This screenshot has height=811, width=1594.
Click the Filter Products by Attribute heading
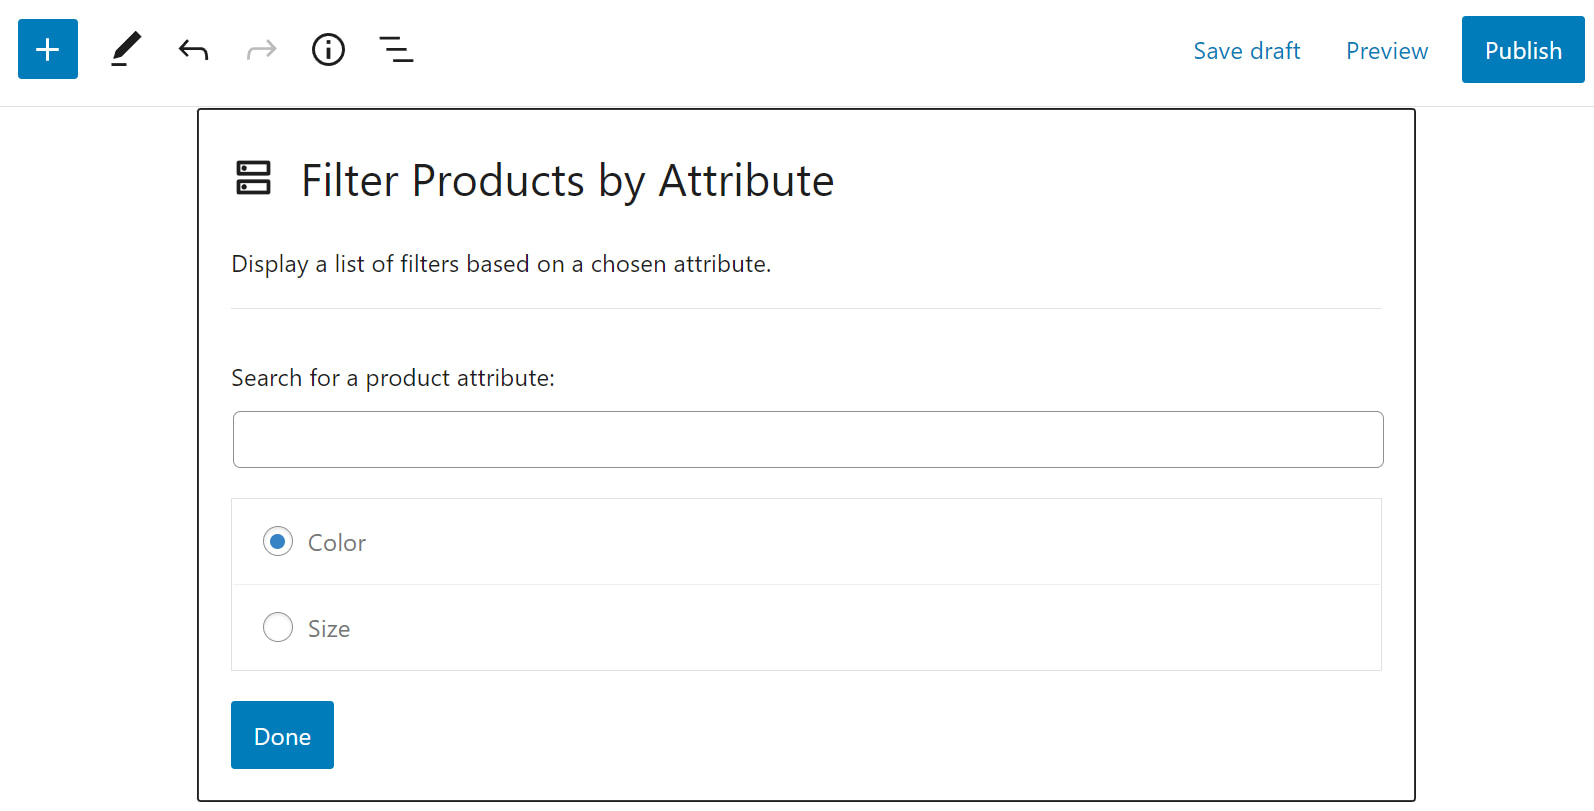pos(567,181)
